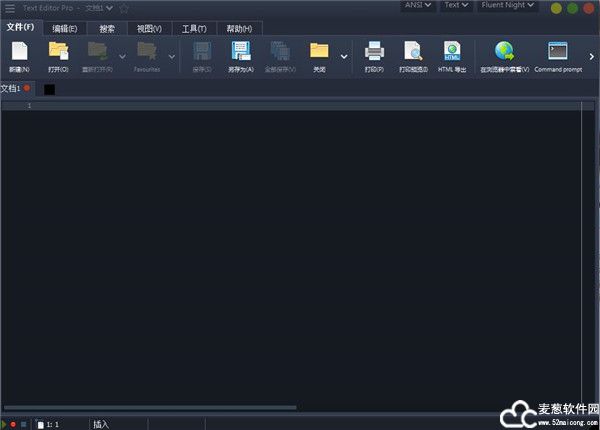Open the 视图(V) ribbon tab

(150, 28)
